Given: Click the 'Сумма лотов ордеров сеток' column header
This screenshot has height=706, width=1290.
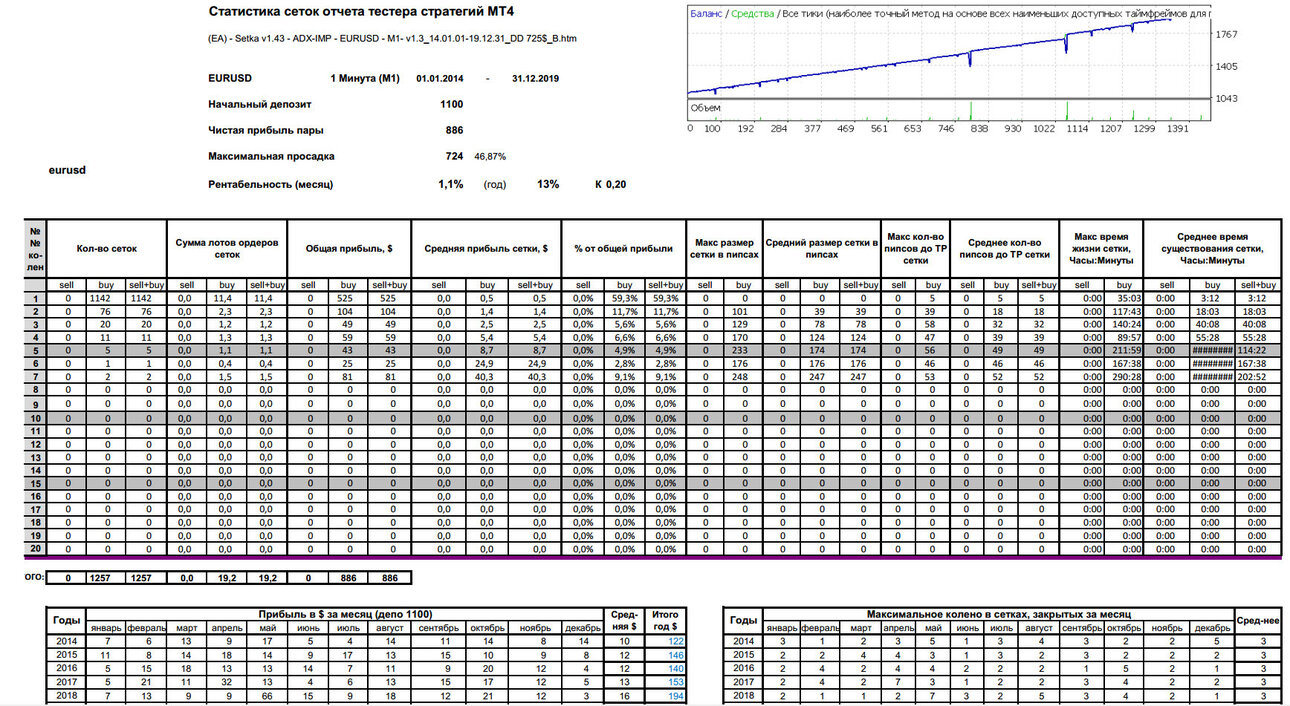Looking at the screenshot, I should click(226, 249).
